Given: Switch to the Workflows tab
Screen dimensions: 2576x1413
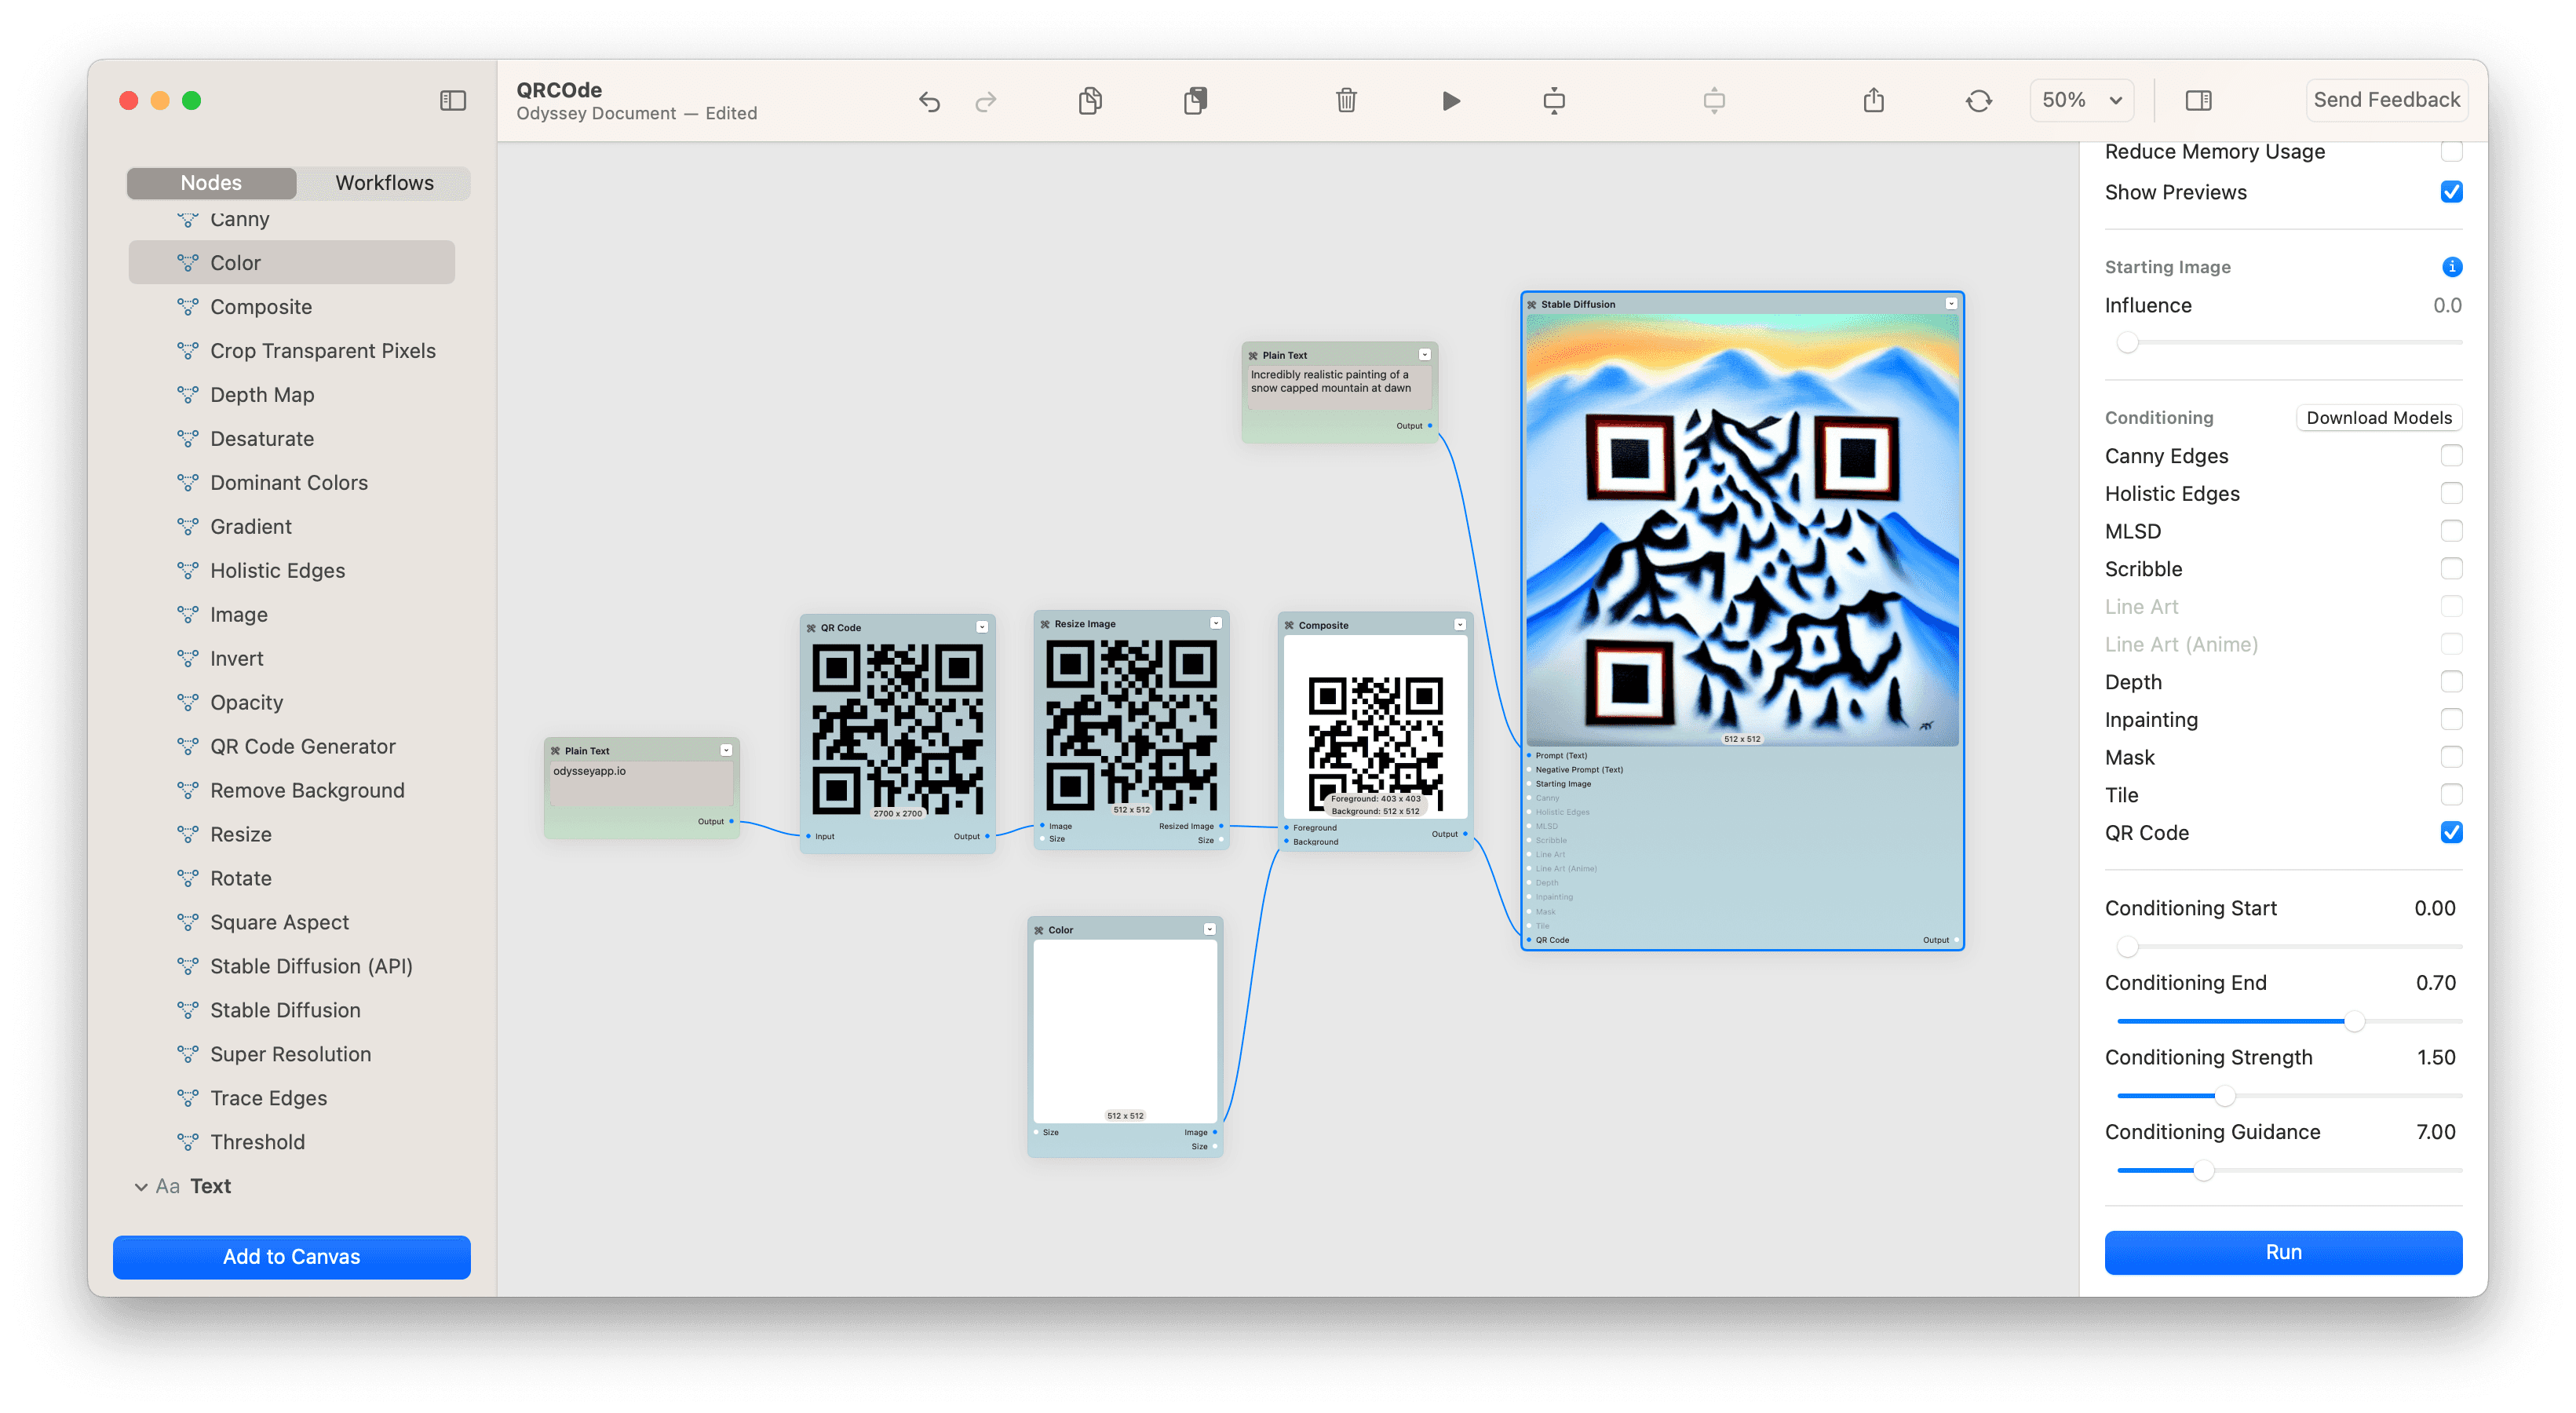Looking at the screenshot, I should (x=384, y=183).
